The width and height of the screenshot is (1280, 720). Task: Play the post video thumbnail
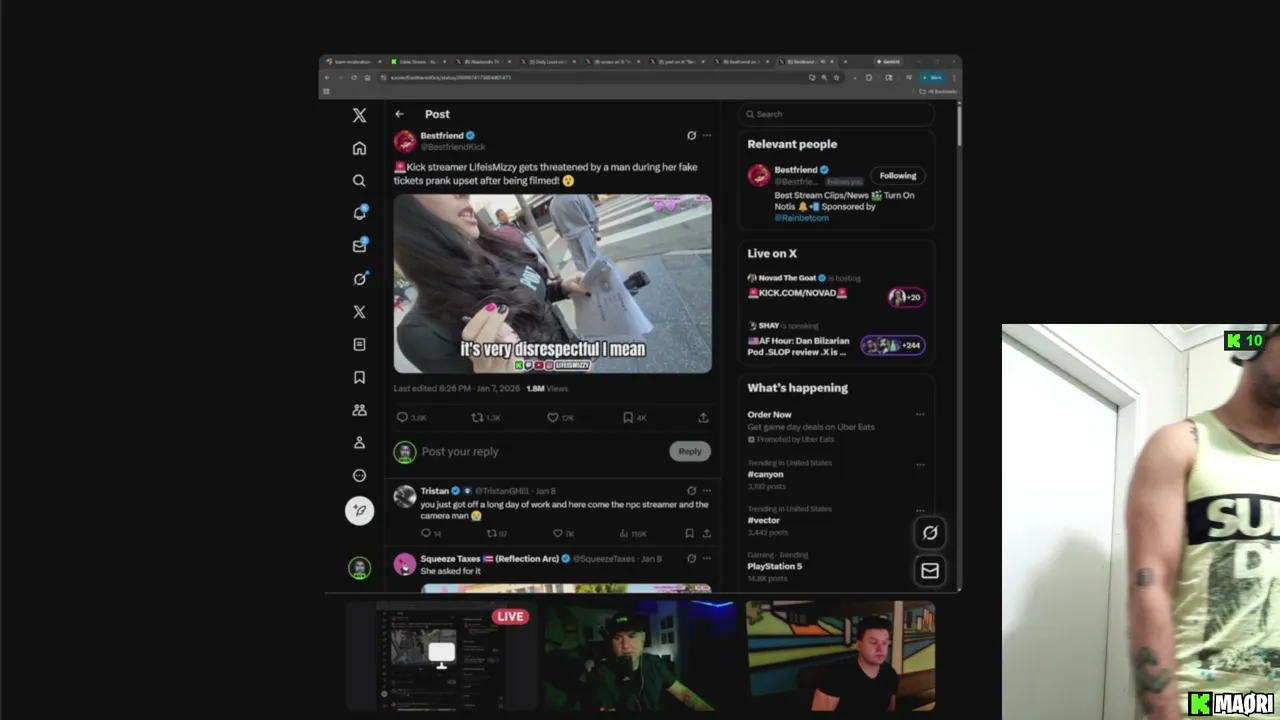552,283
